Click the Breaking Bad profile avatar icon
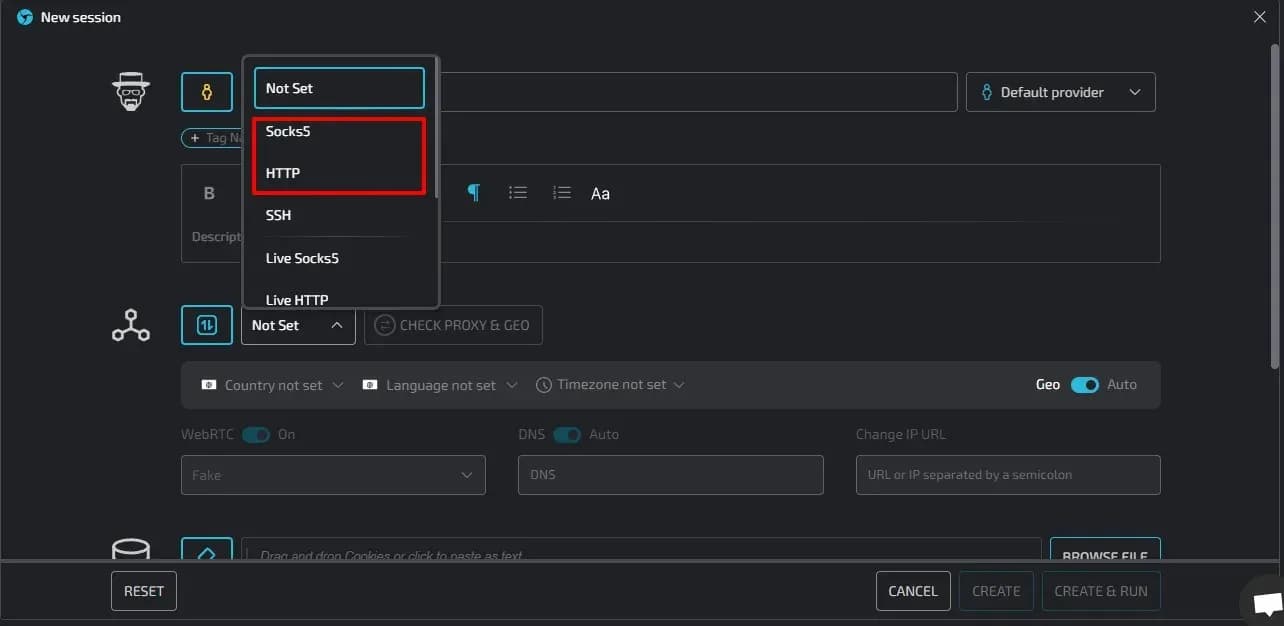The image size is (1284, 626). coord(130,91)
